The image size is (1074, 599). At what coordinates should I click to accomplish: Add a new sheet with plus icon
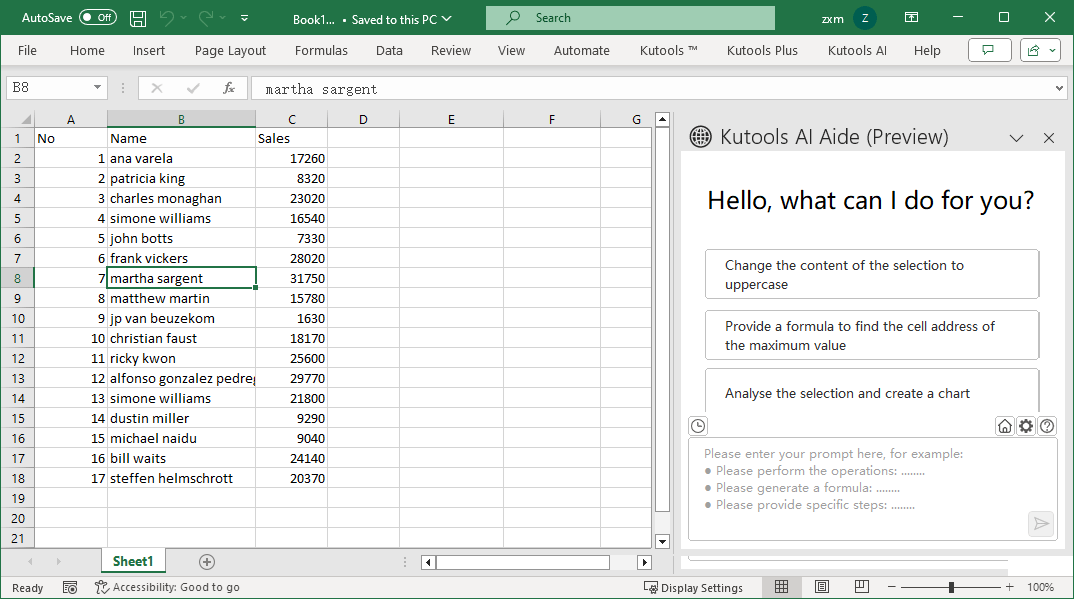[x=207, y=562]
